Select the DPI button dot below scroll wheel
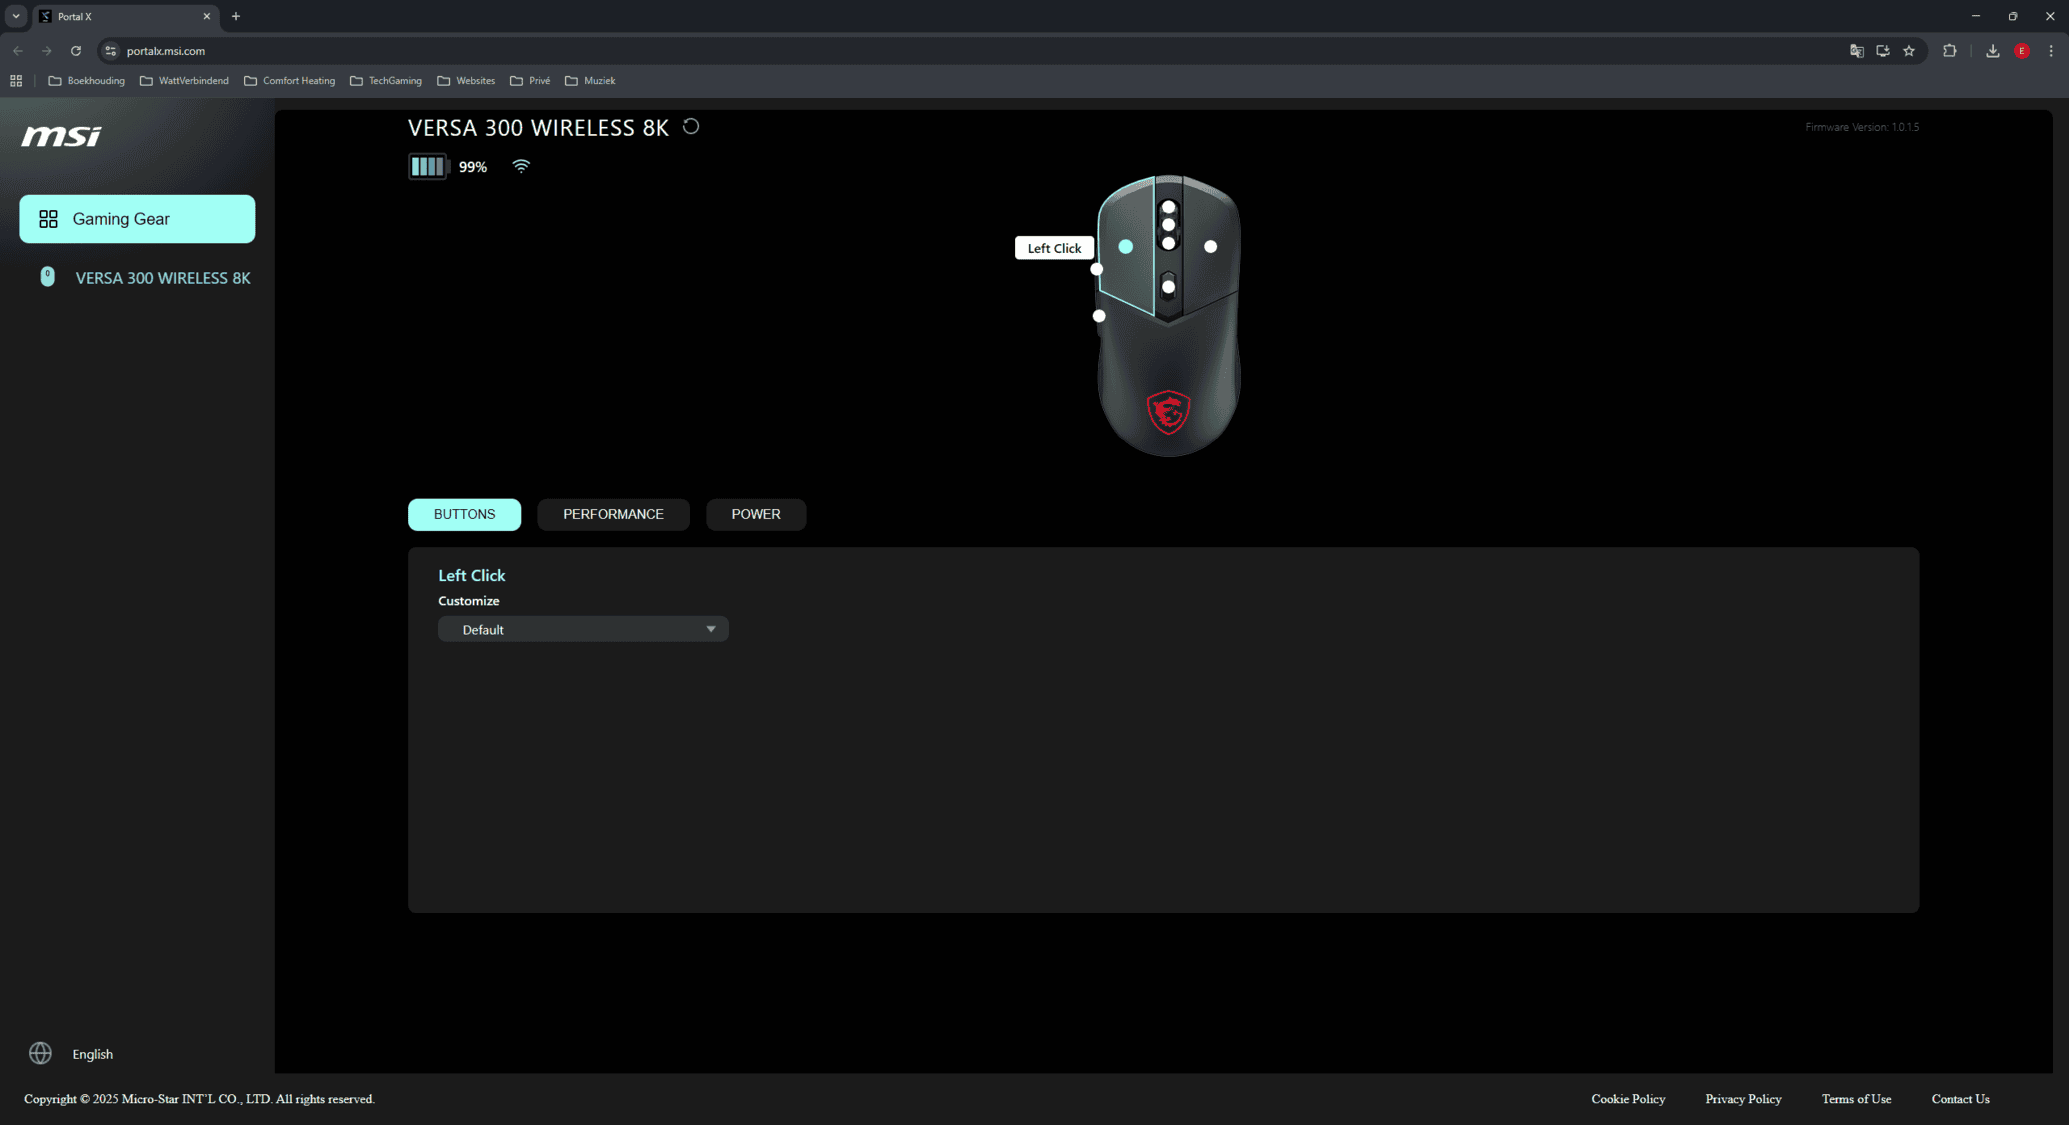 (x=1168, y=287)
